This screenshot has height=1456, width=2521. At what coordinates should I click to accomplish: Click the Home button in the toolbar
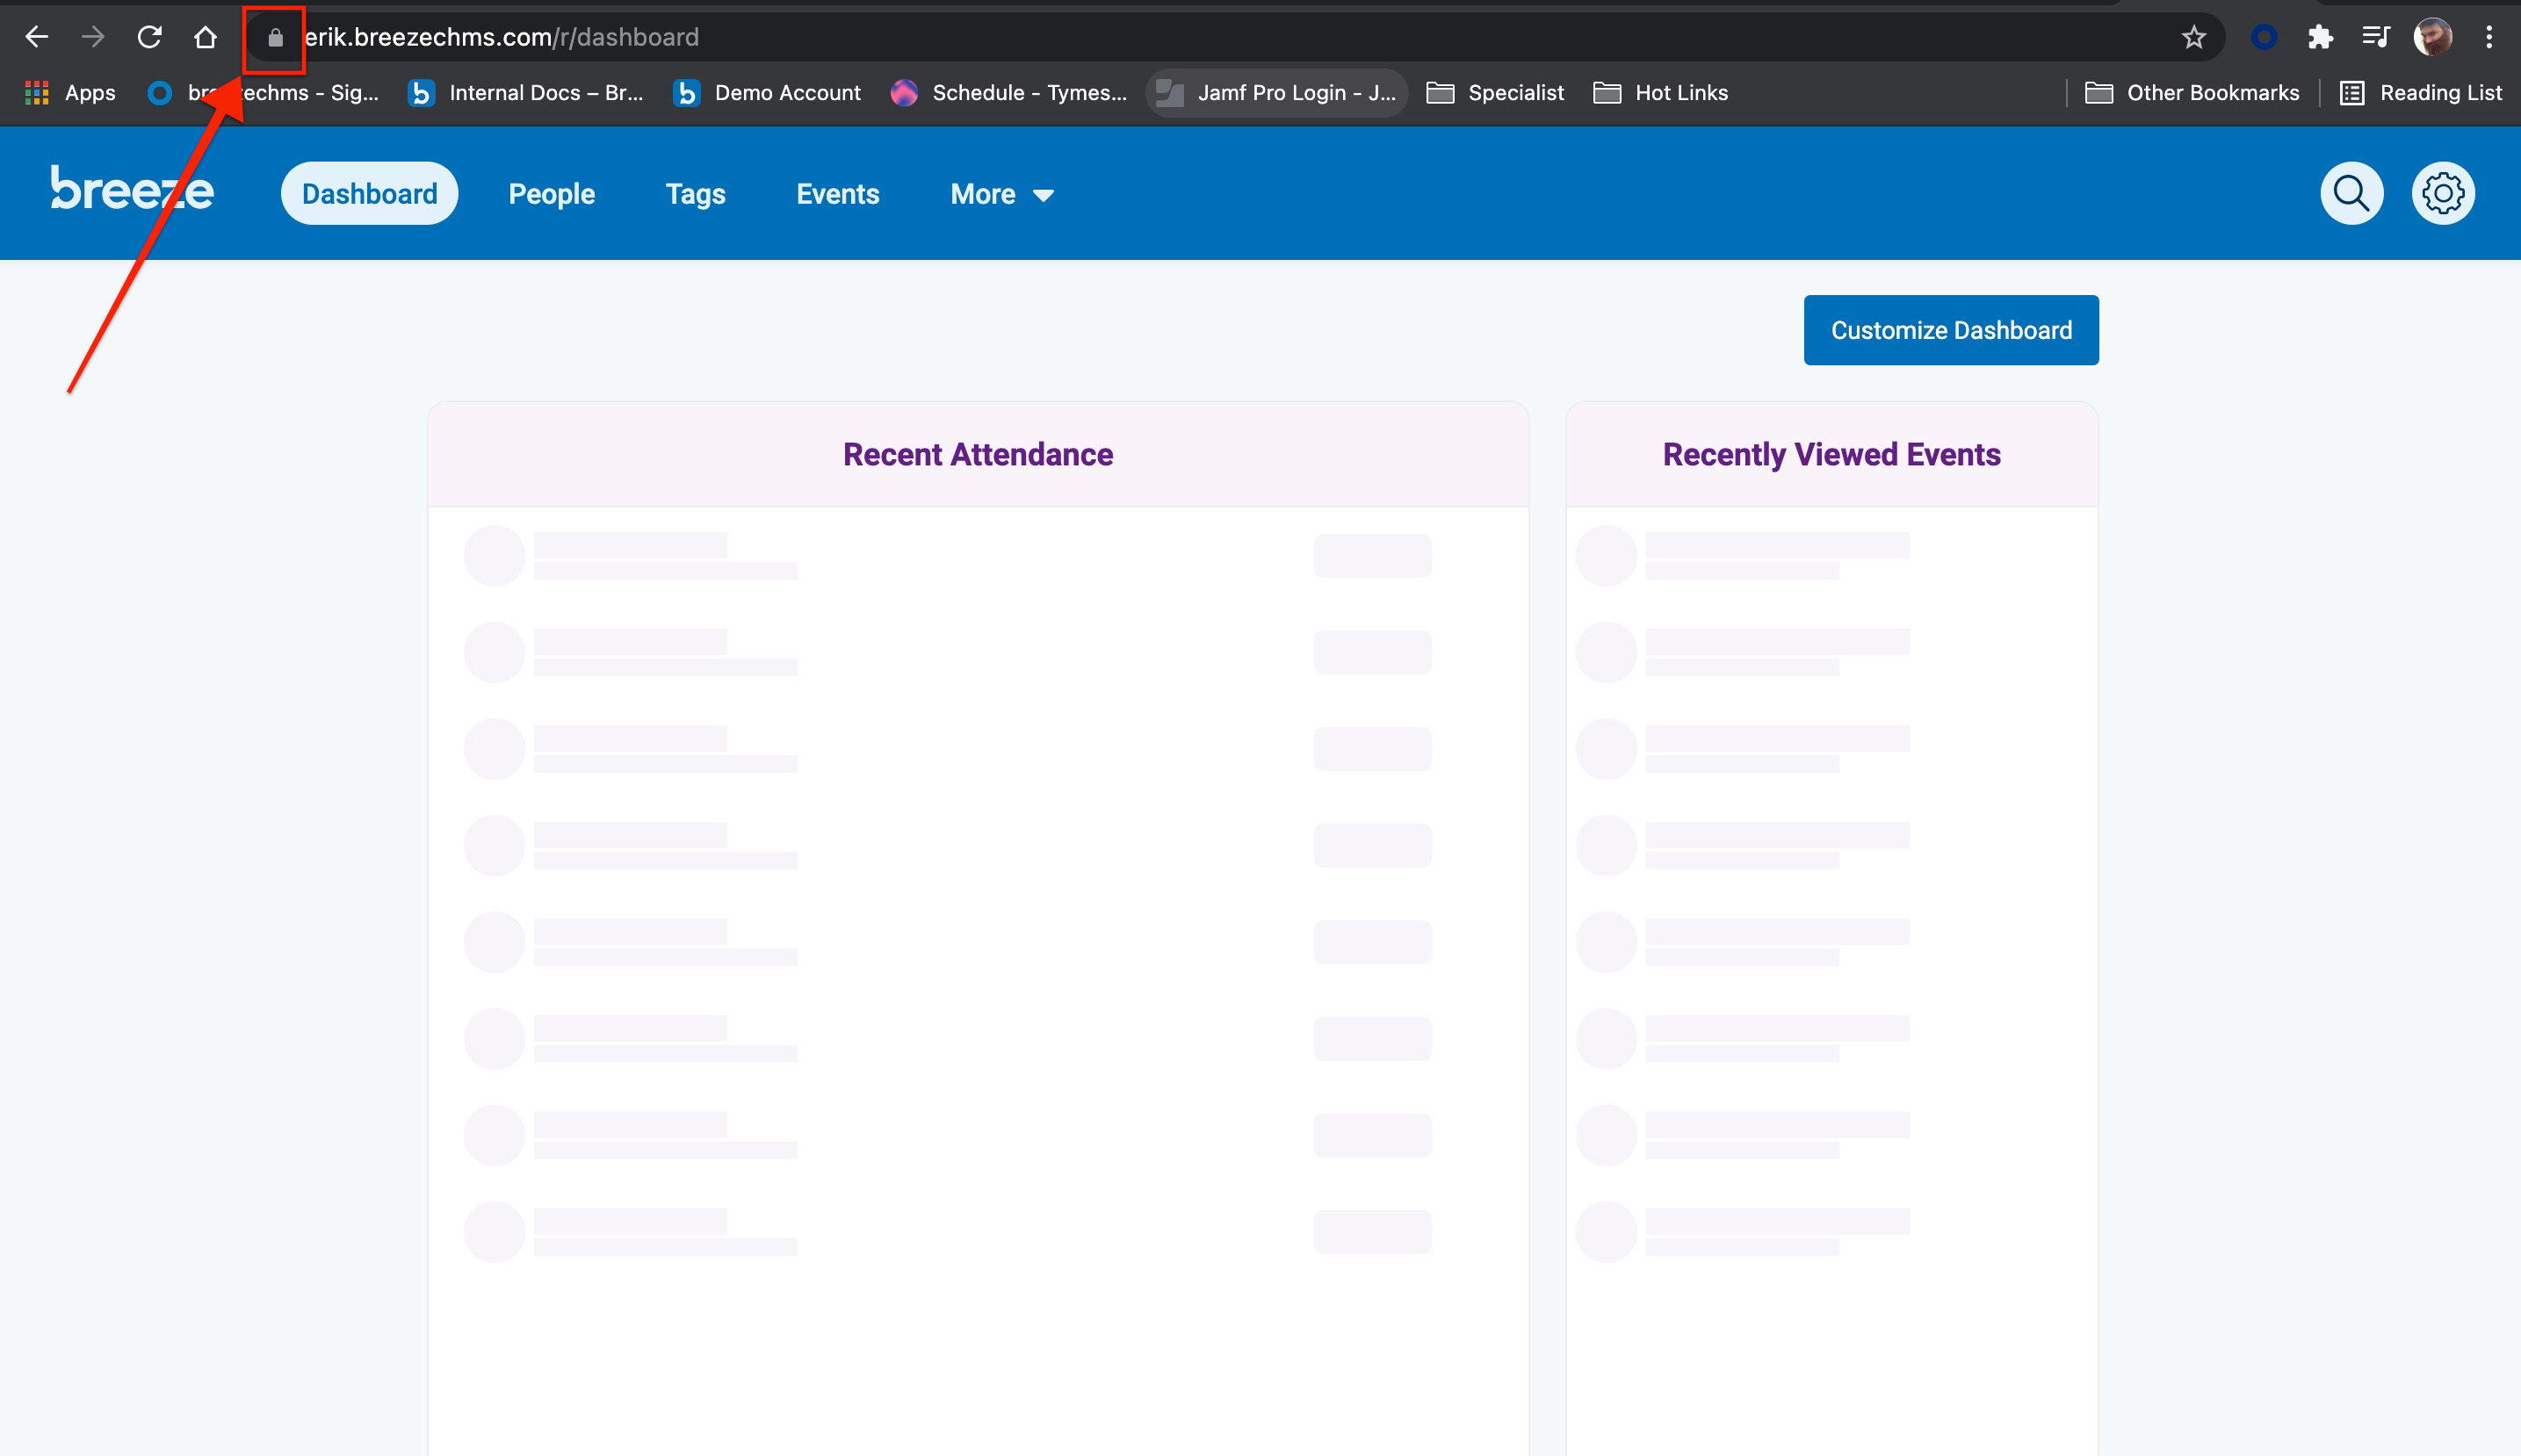tap(206, 37)
